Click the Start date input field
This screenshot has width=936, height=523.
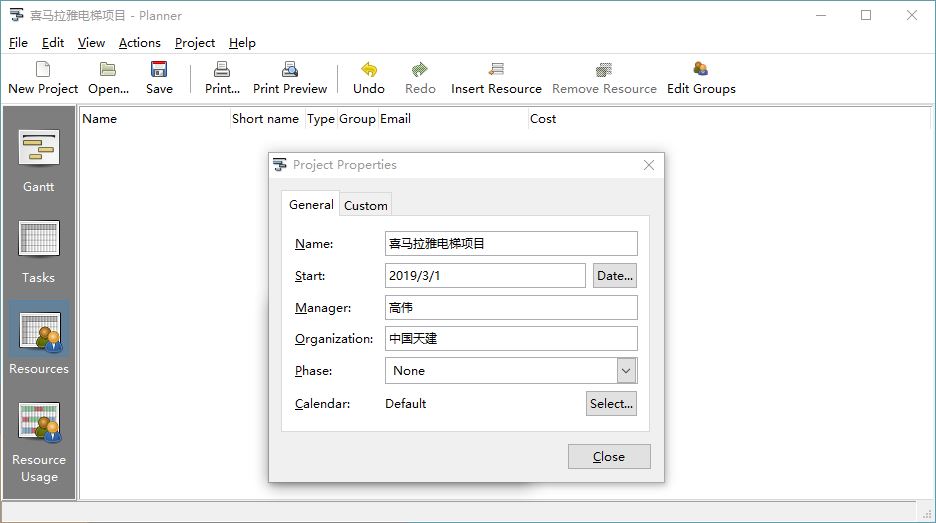485,276
